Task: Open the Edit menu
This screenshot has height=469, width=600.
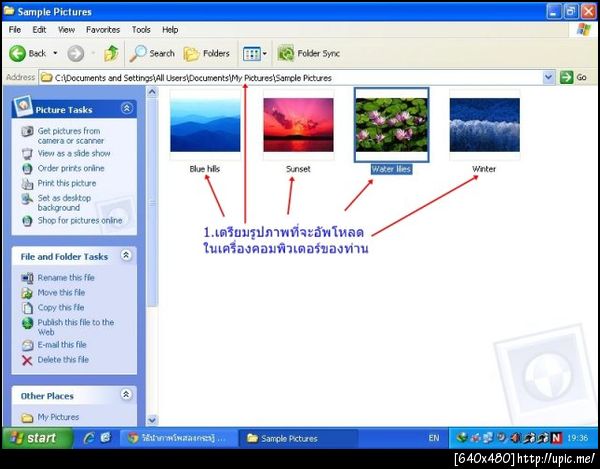Action: point(39,29)
